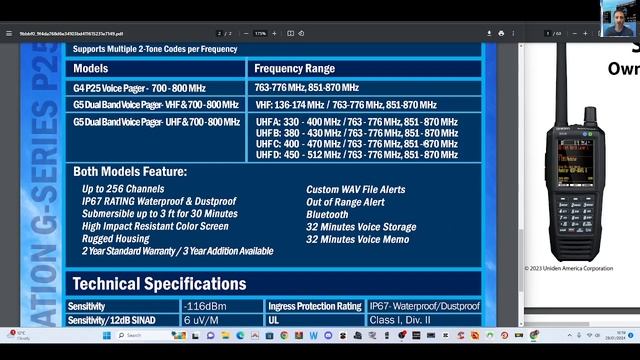Click the 'Class I, Div. II' value

point(400,320)
